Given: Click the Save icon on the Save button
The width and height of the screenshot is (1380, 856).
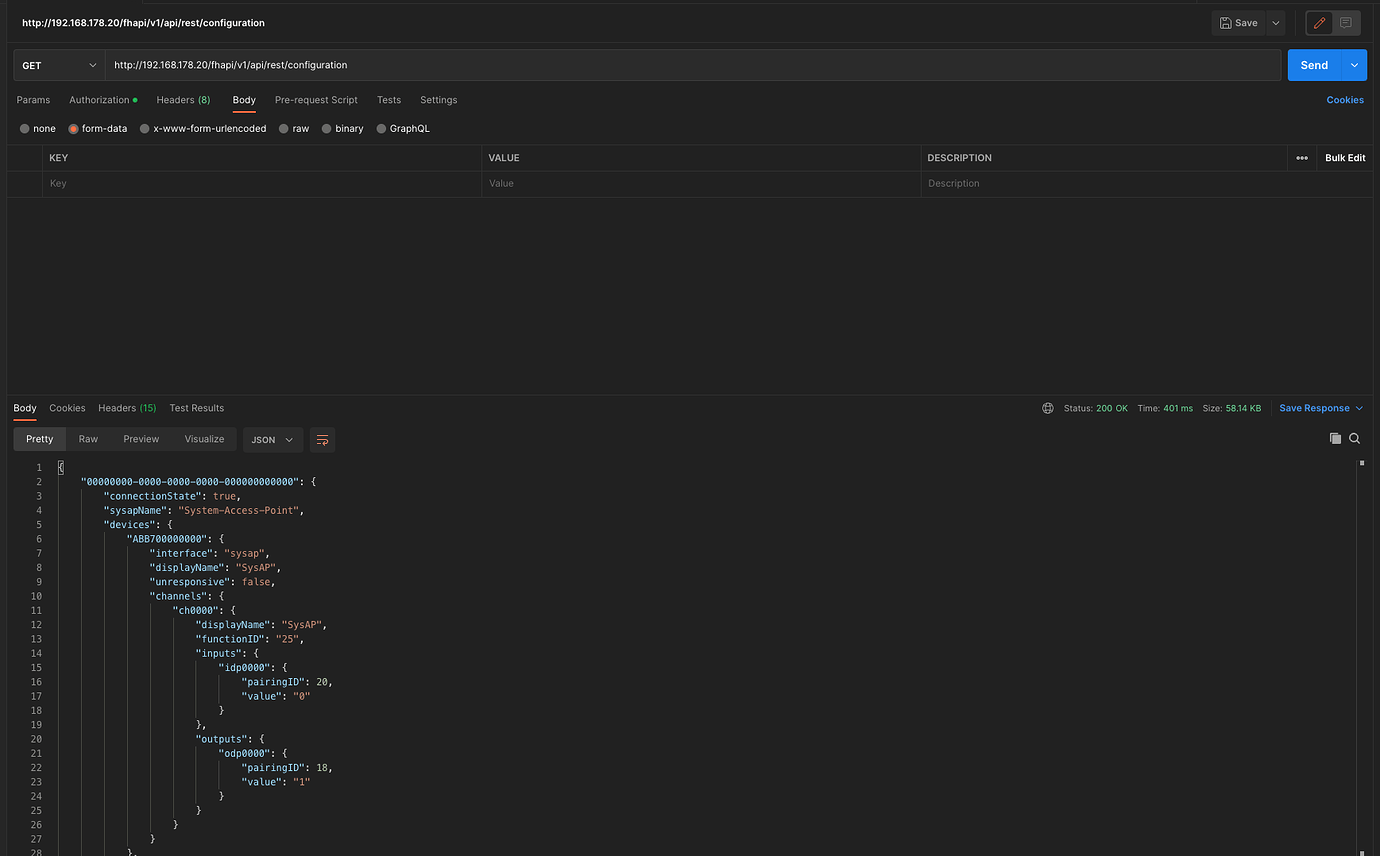Looking at the screenshot, I should (x=1226, y=22).
